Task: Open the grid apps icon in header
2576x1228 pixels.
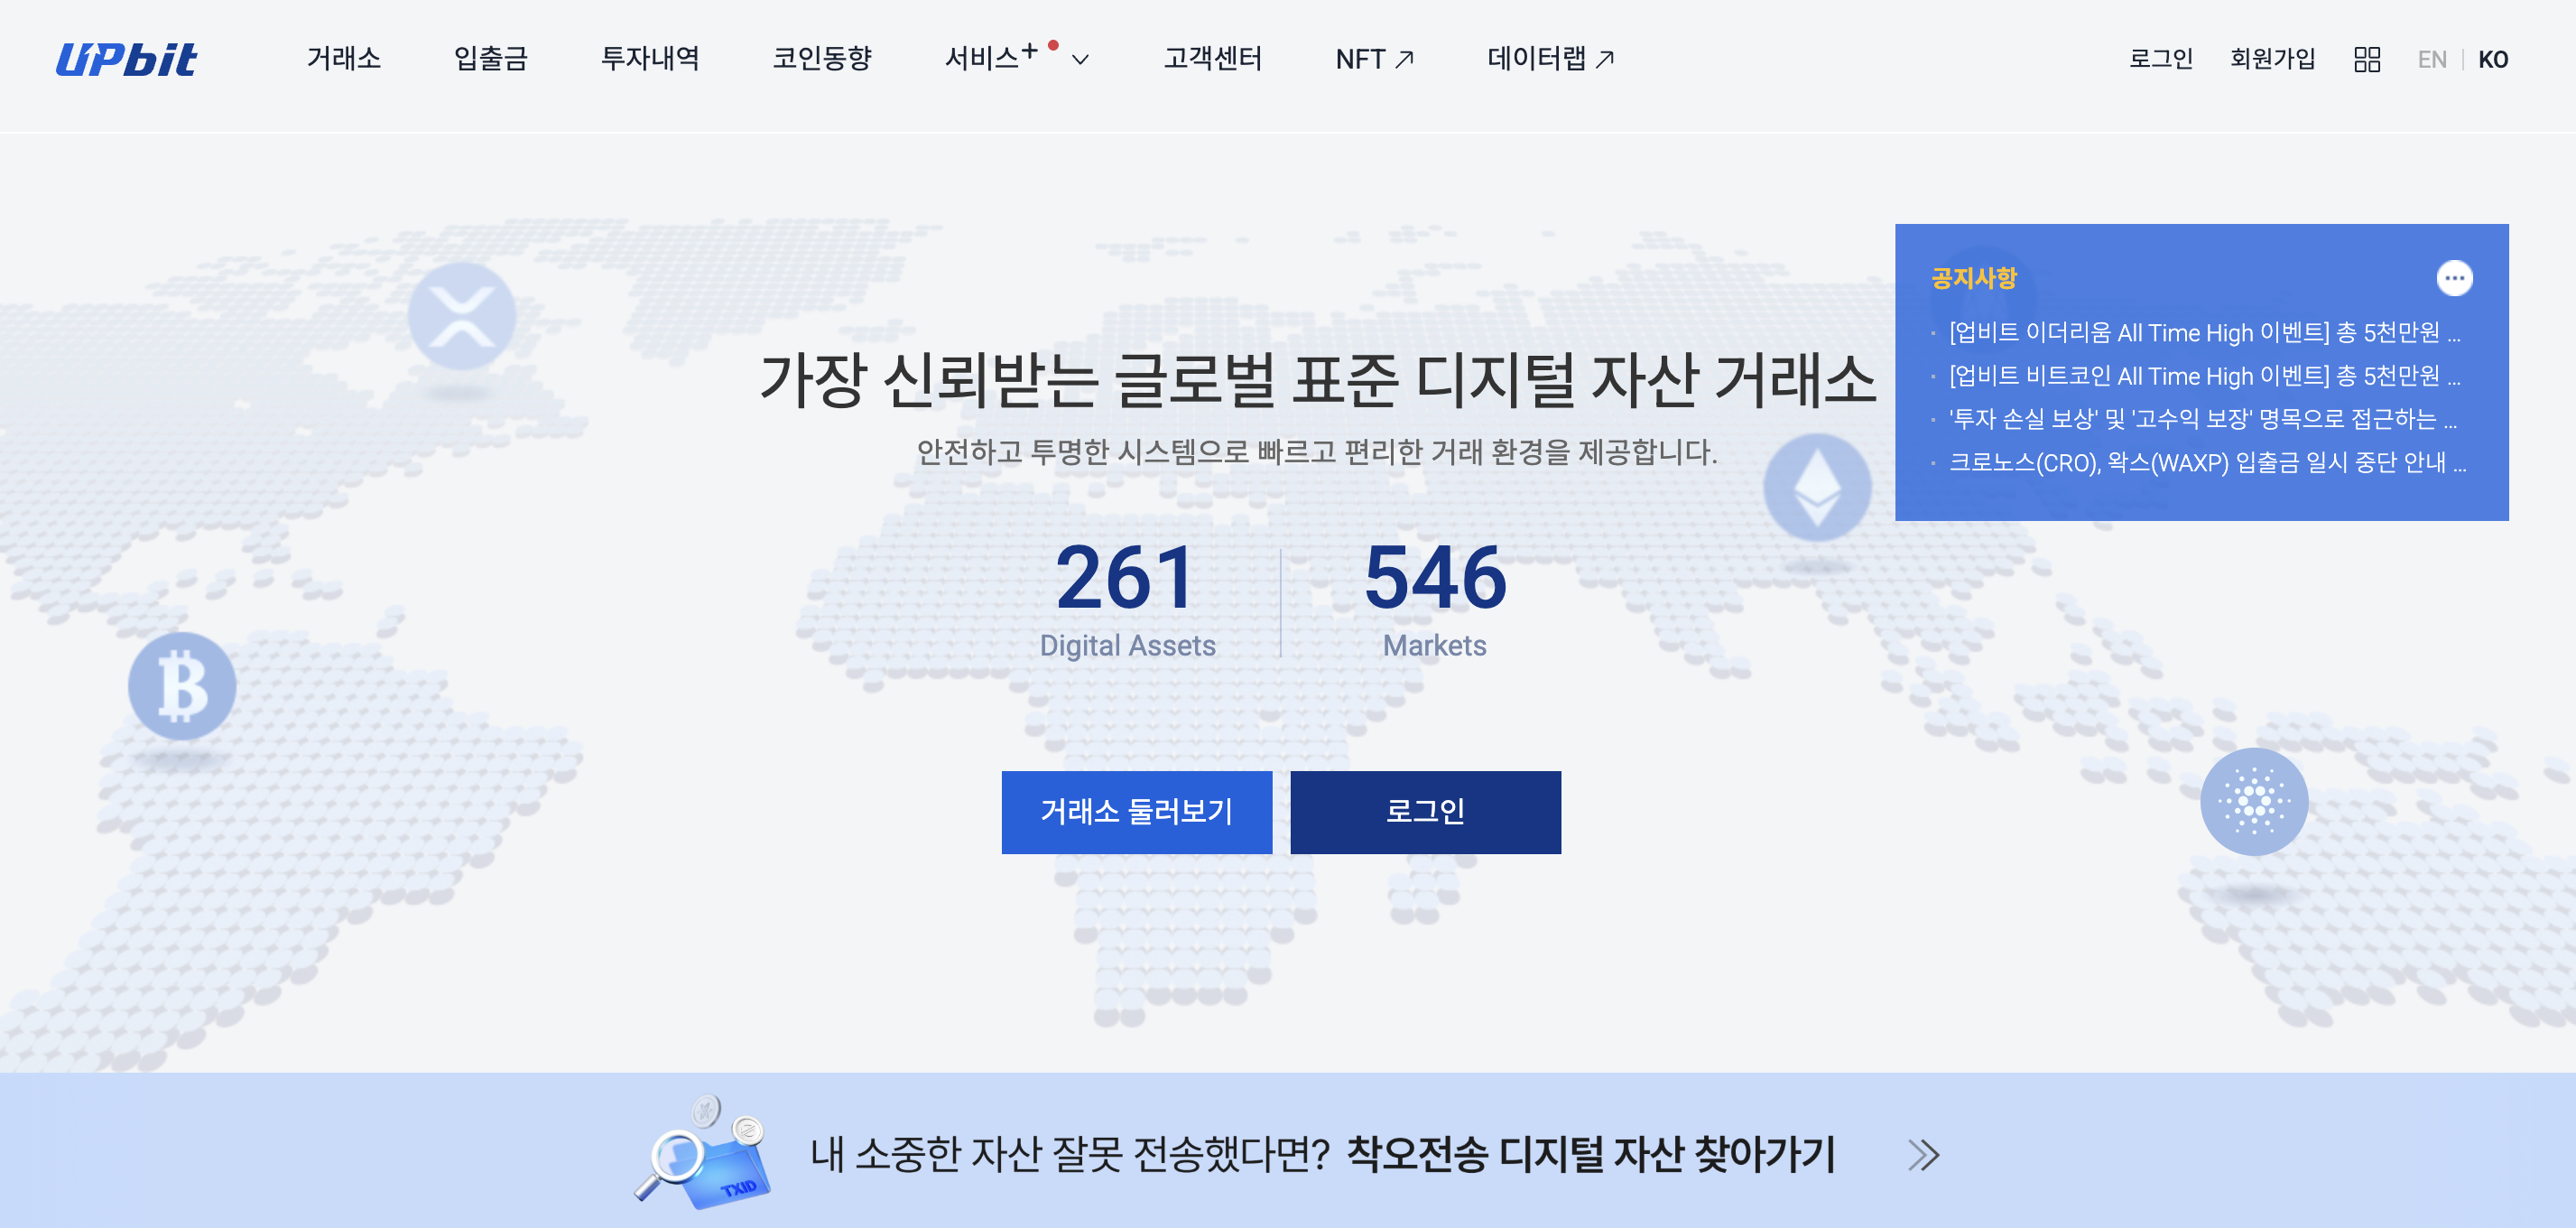Action: tap(2366, 60)
